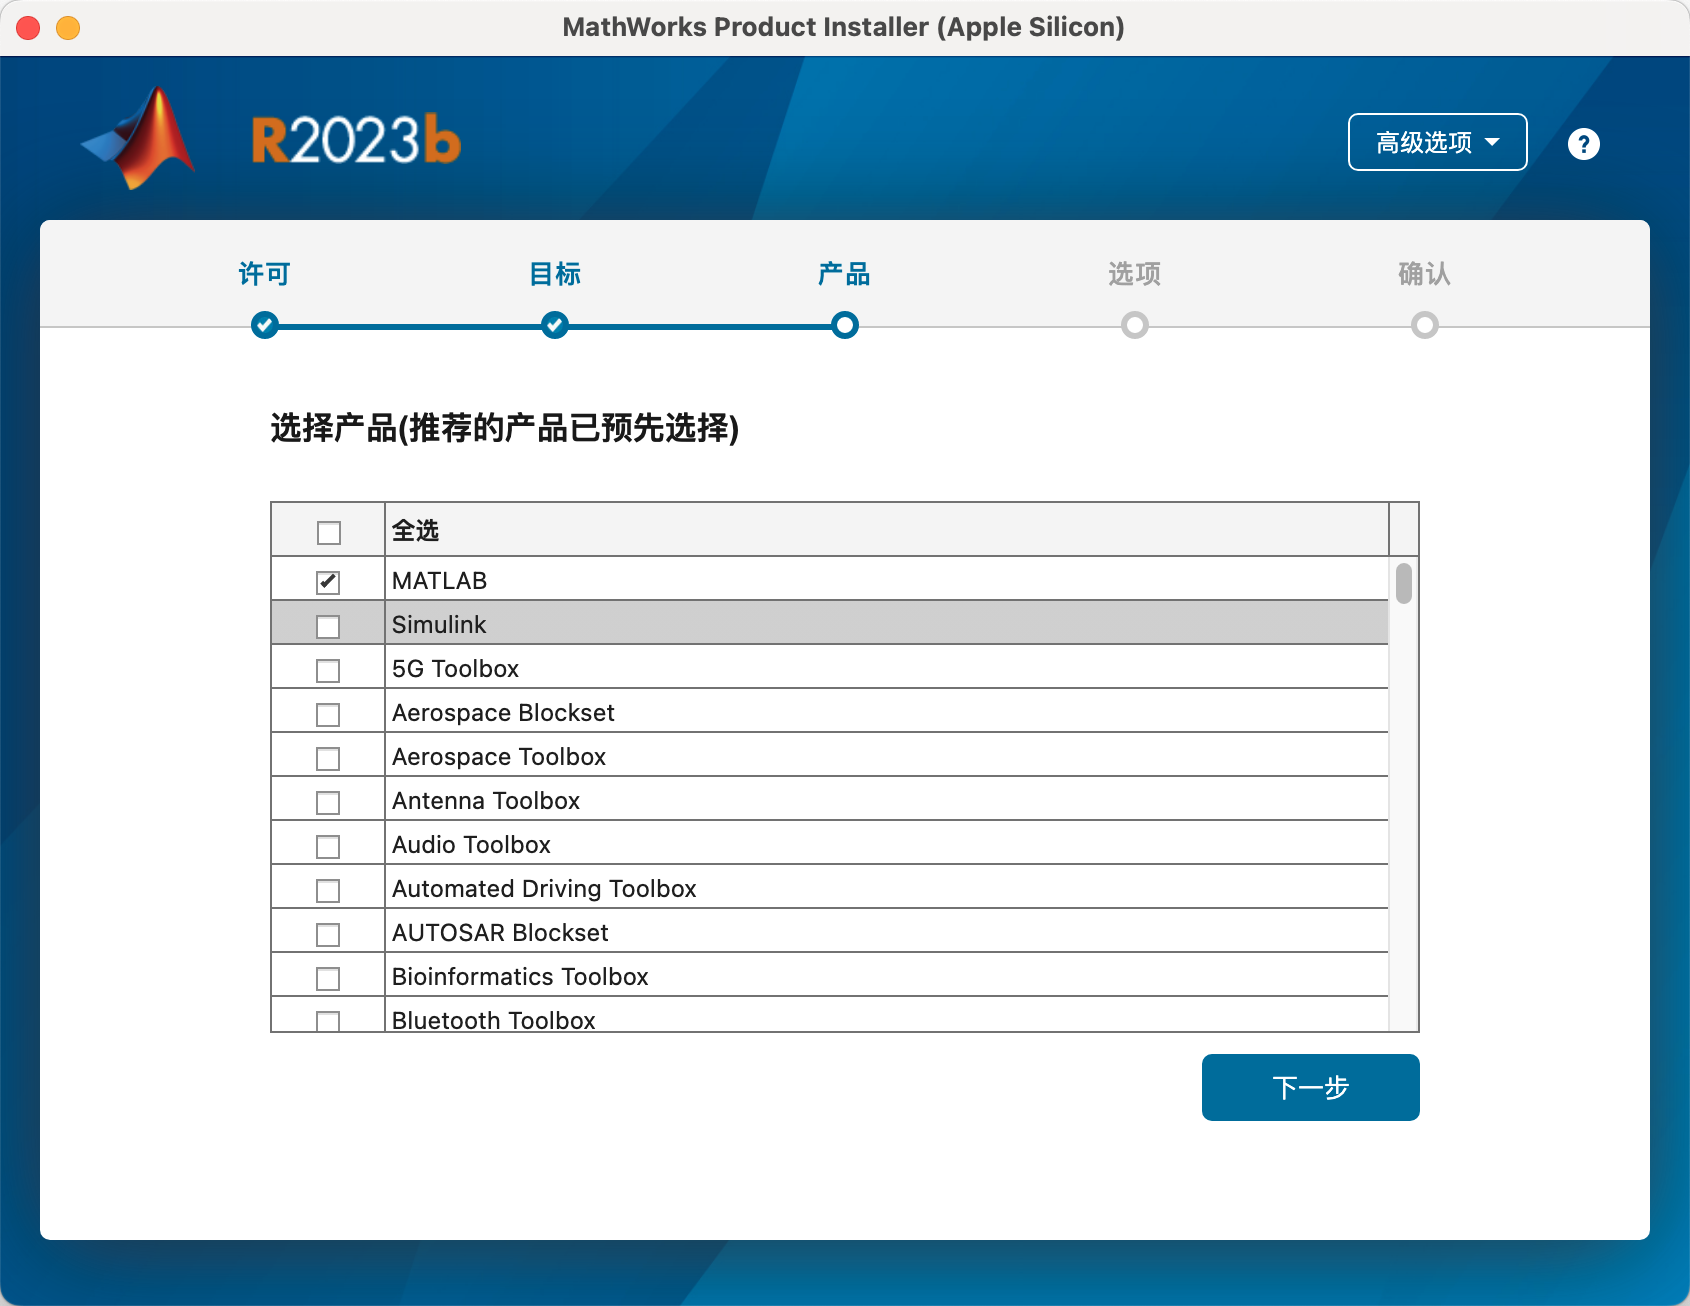Click the 许可 completed checkmark marker
1690x1306 pixels.
[x=265, y=325]
